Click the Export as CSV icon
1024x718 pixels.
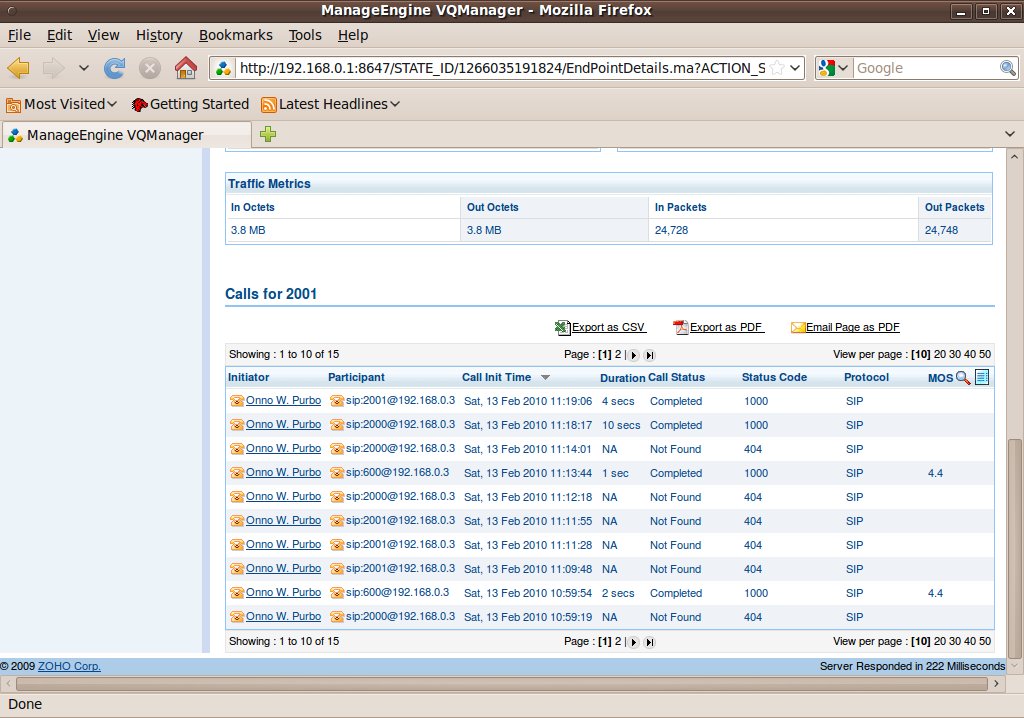coord(563,328)
